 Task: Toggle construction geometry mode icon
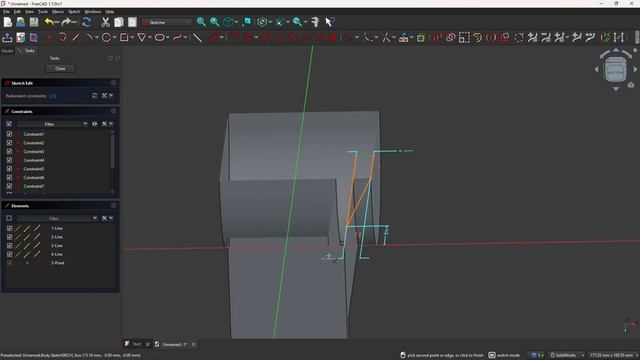pos(197,38)
